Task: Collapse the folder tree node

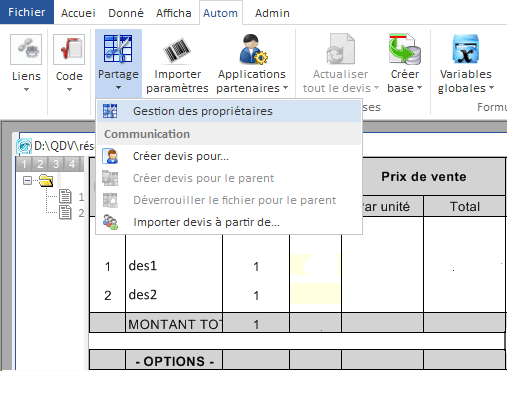Action: [27, 181]
